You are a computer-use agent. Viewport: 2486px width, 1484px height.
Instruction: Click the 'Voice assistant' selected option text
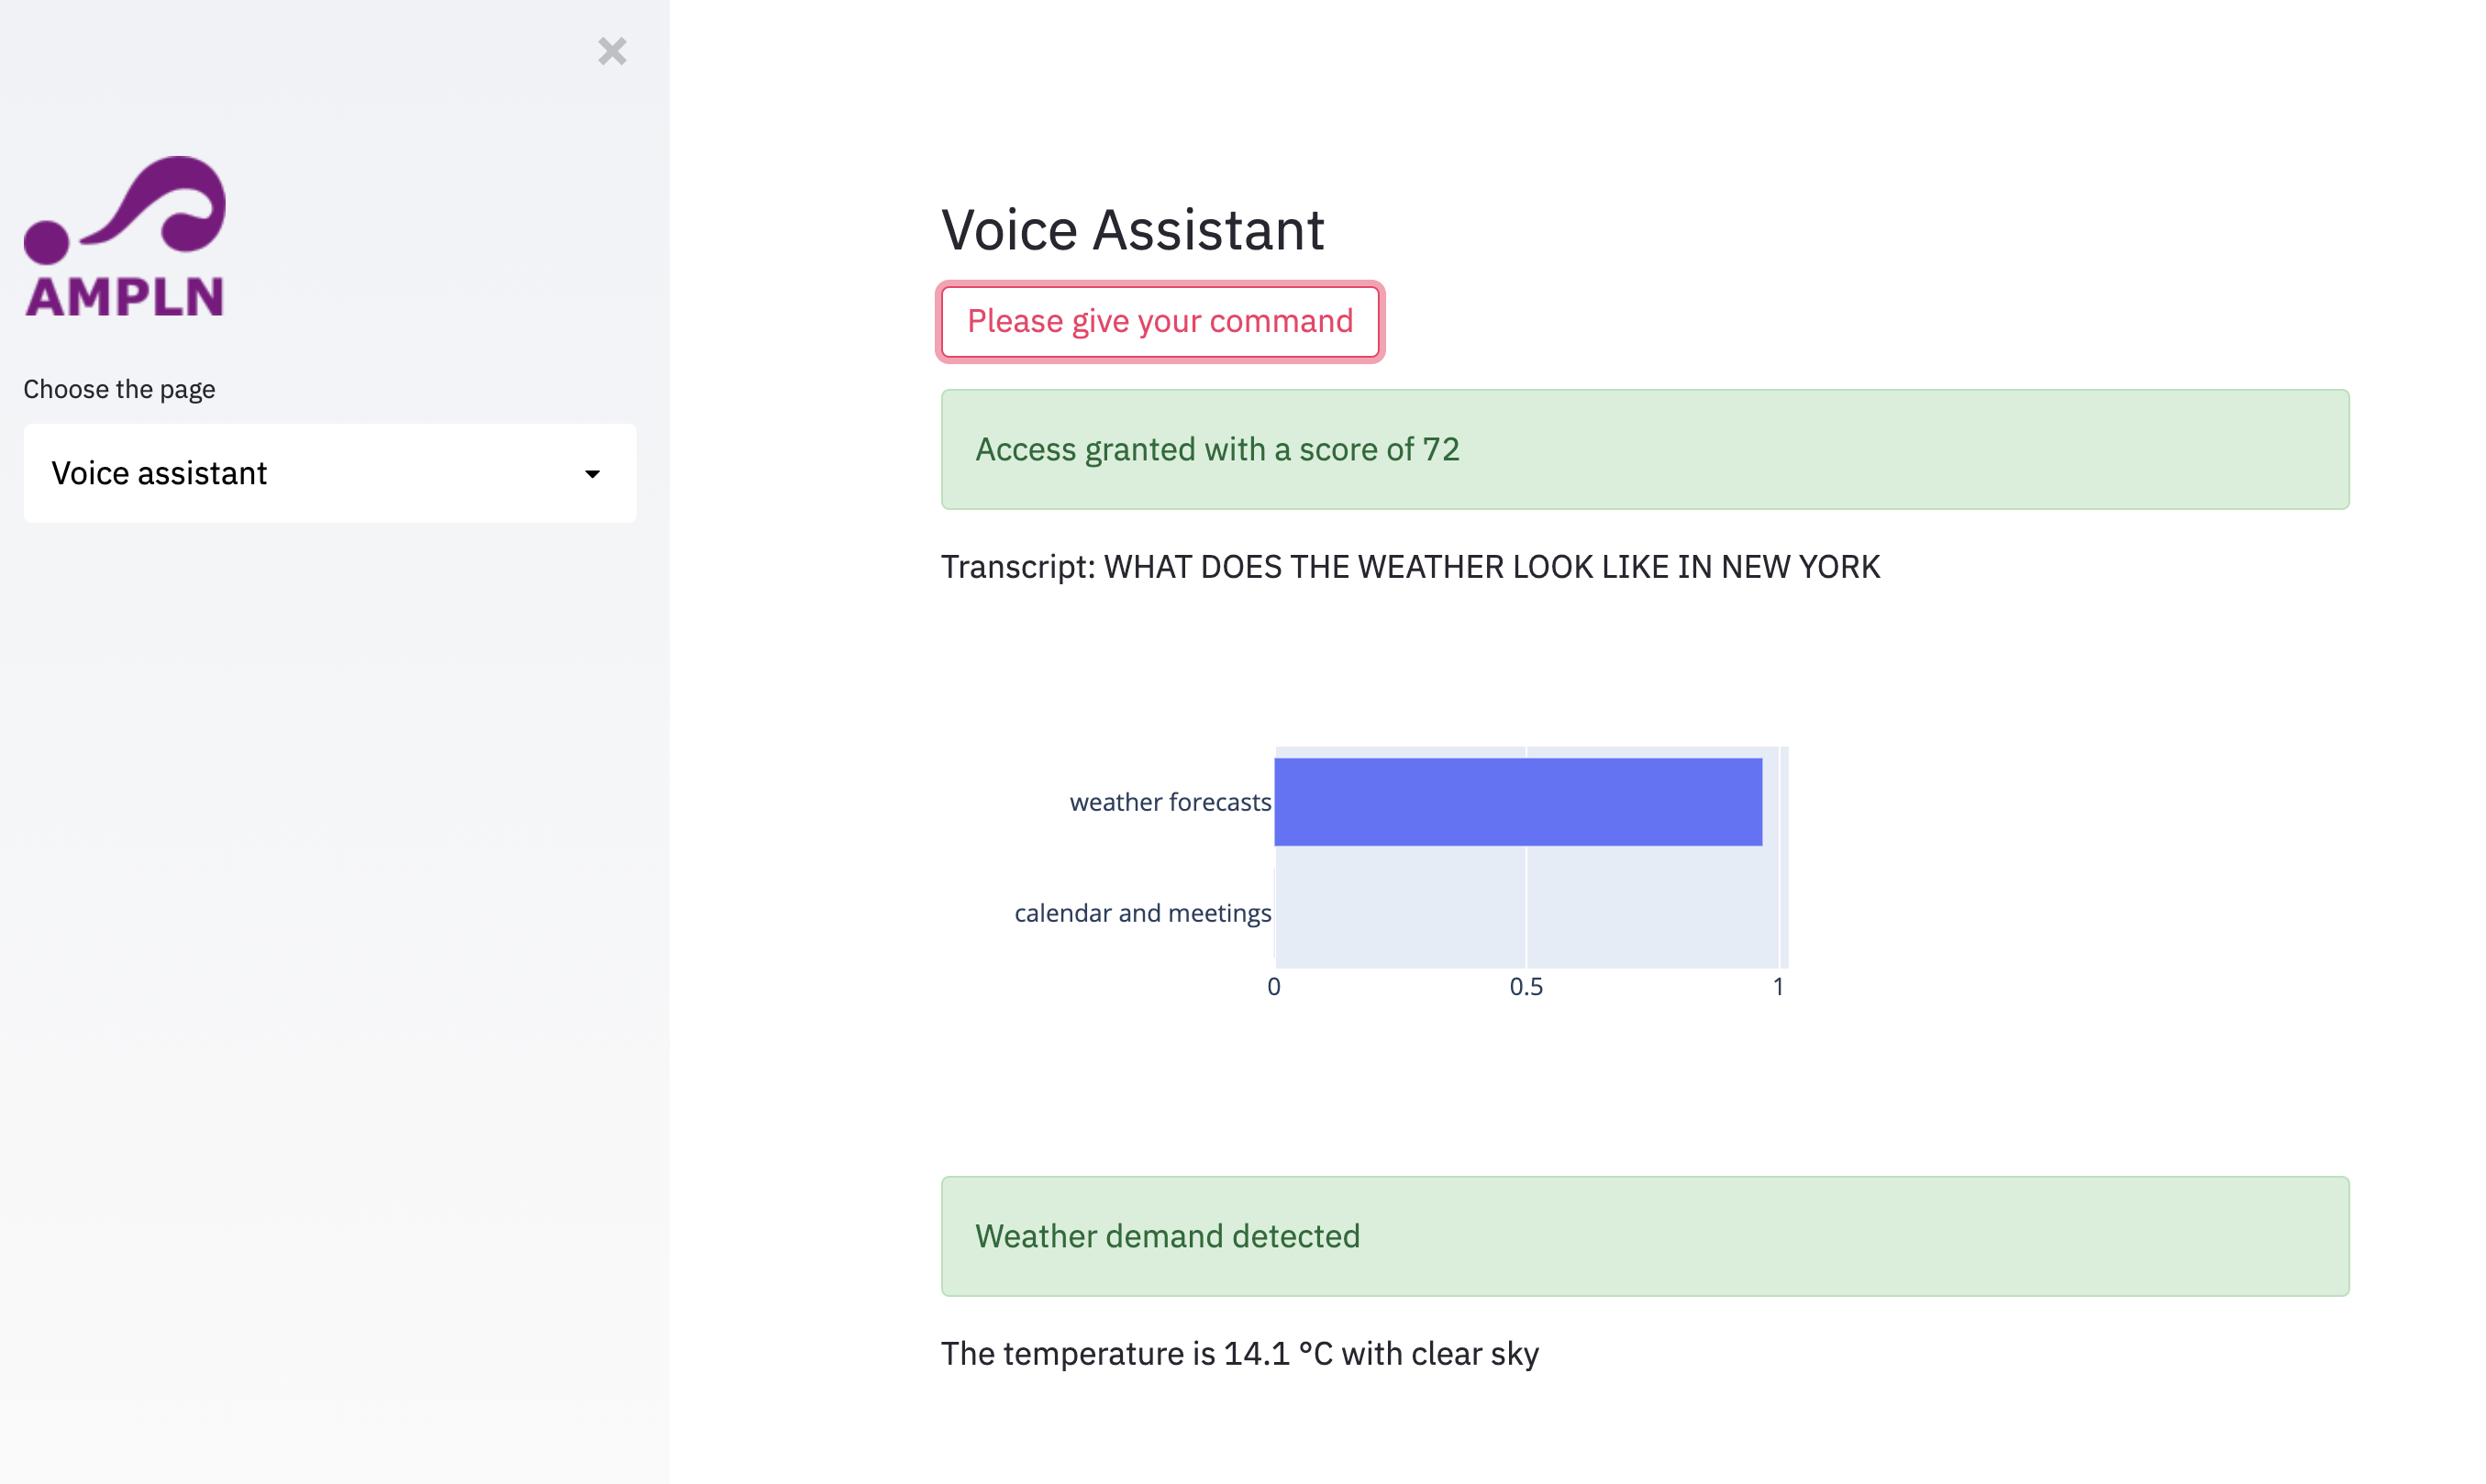(159, 473)
